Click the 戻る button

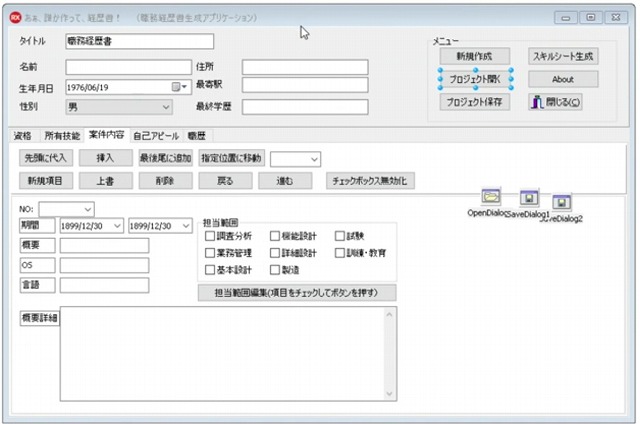tap(225, 181)
